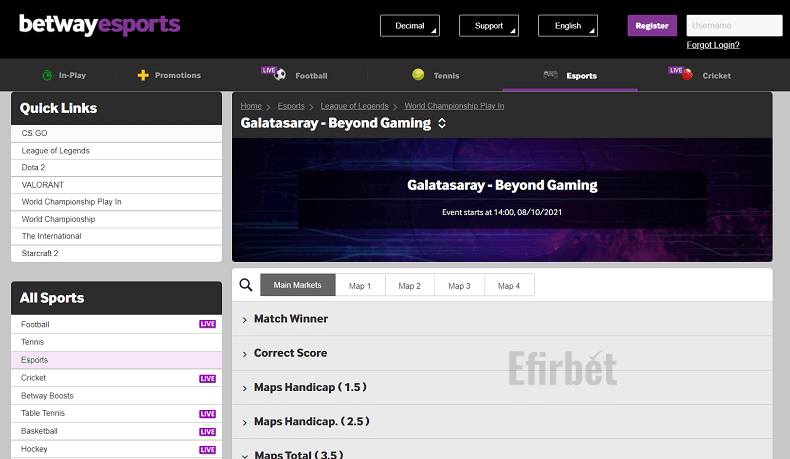Image resolution: width=790 pixels, height=459 pixels.
Task: Click the Register button
Action: pyautogui.click(x=652, y=26)
